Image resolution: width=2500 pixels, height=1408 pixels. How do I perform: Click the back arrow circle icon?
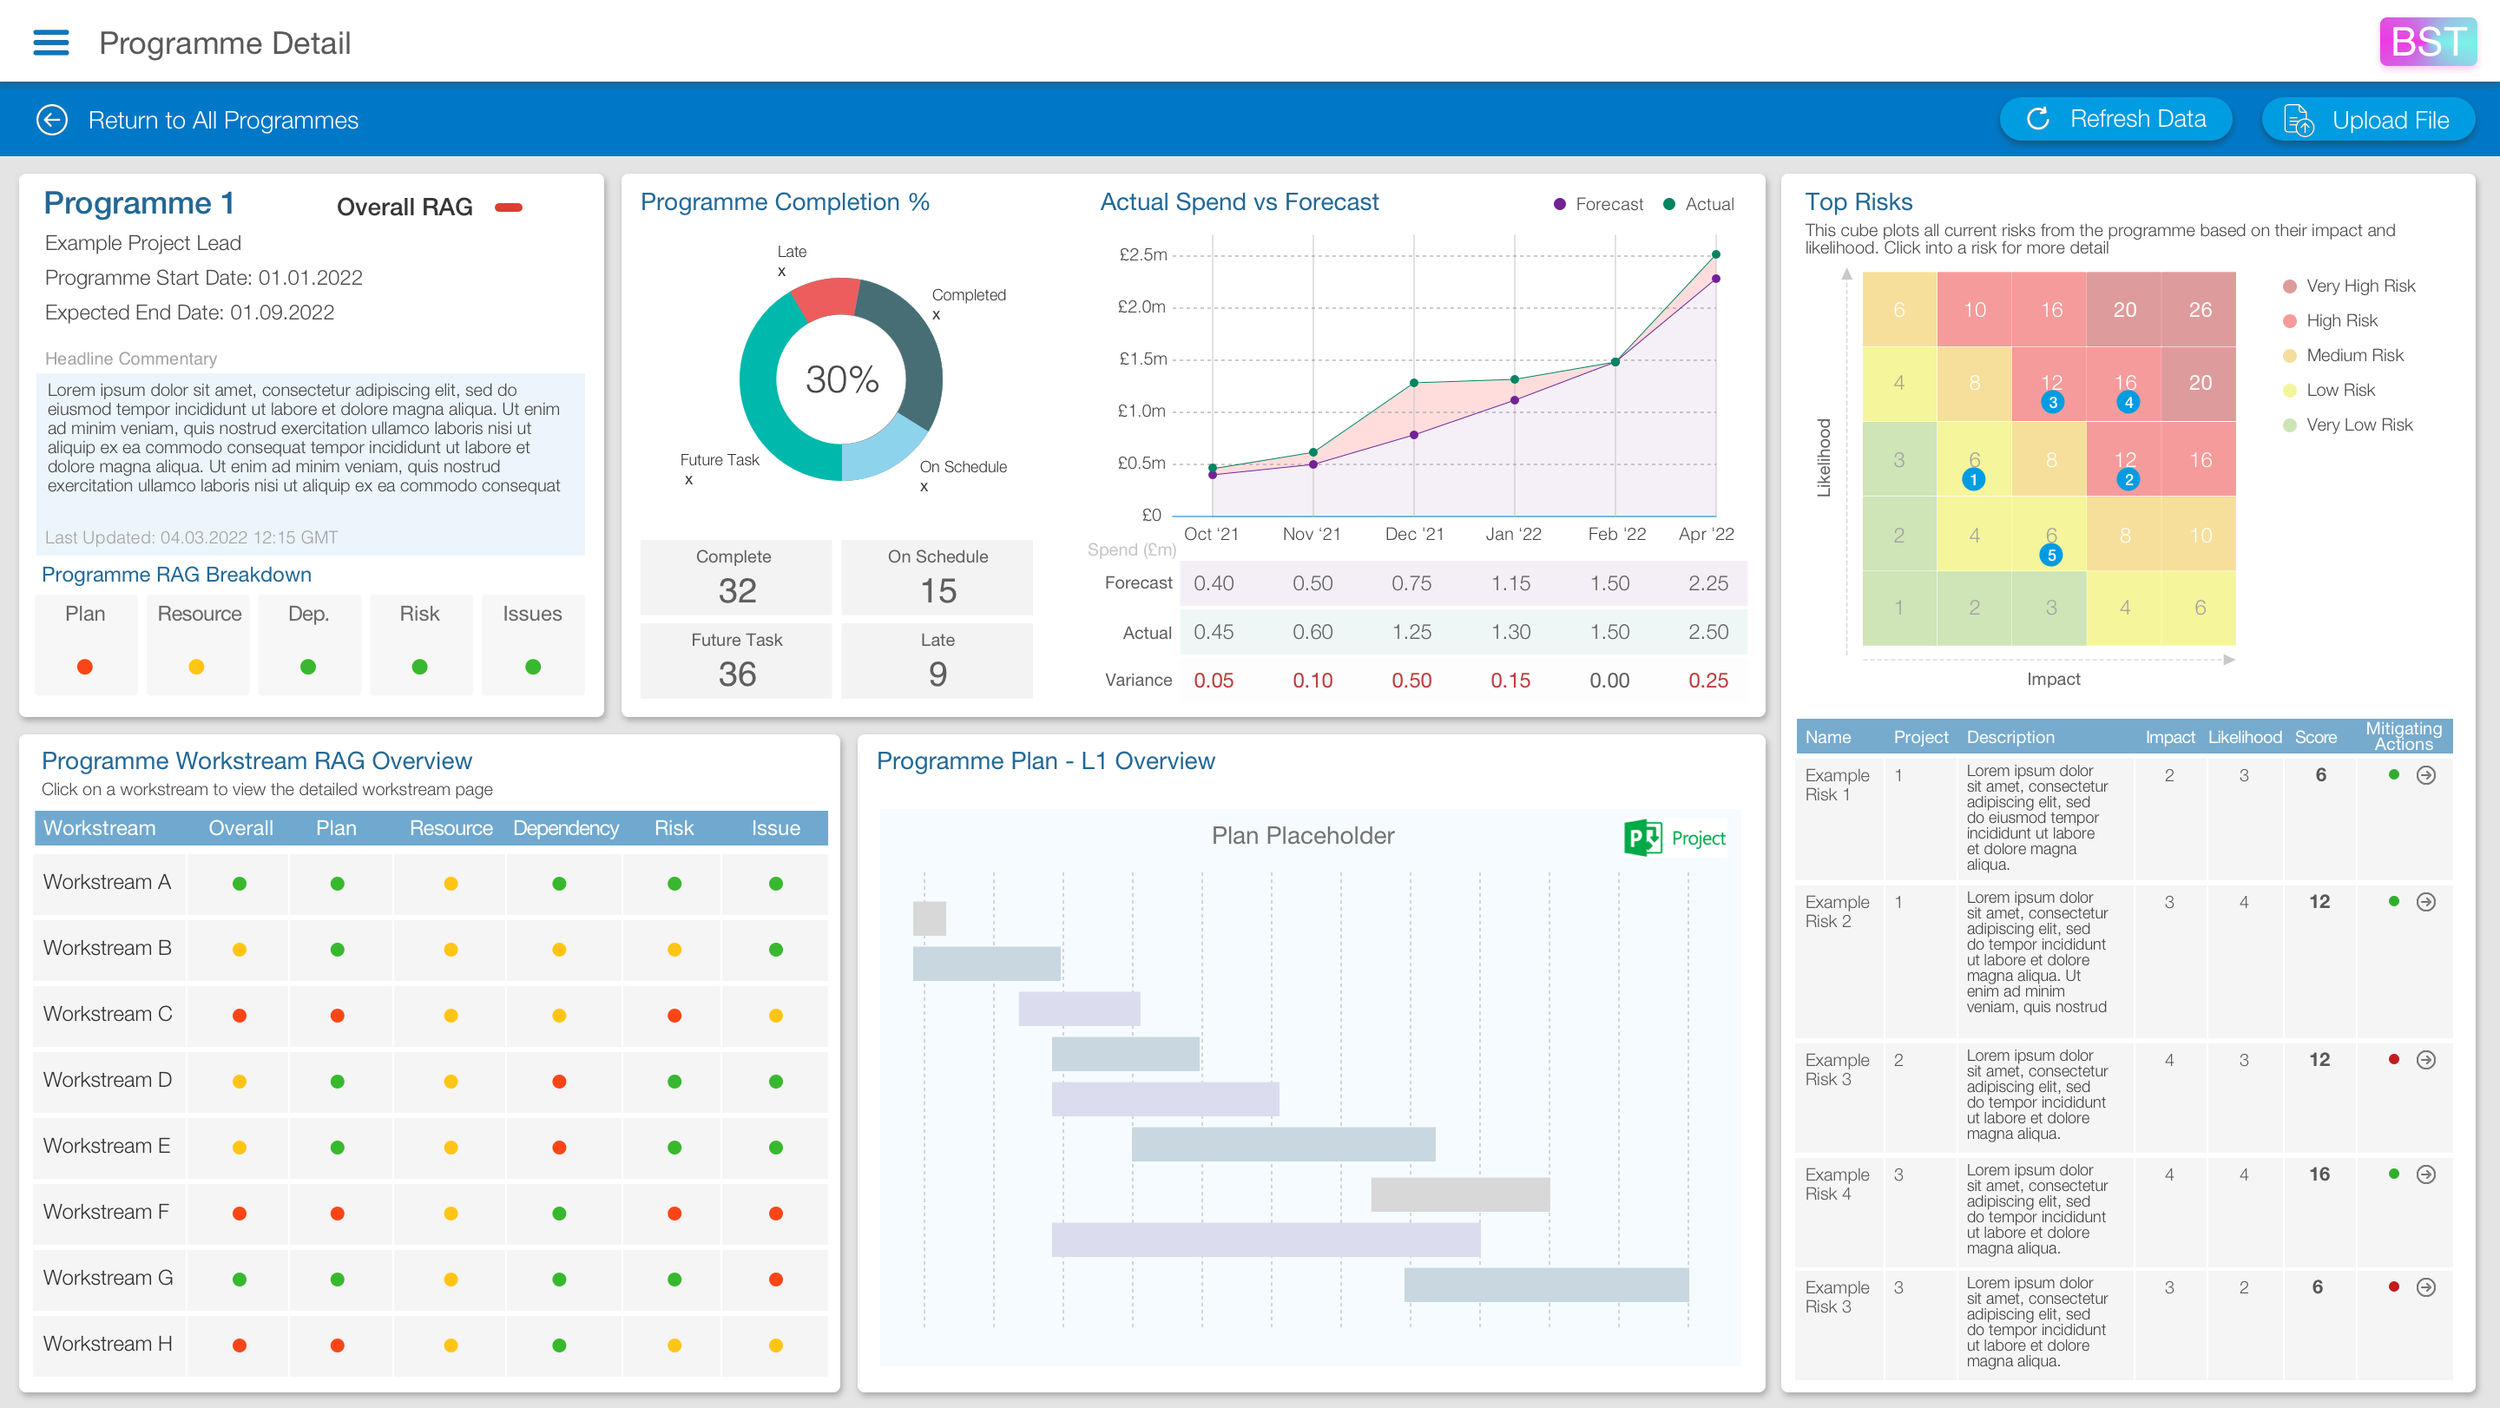pyautogui.click(x=52, y=120)
